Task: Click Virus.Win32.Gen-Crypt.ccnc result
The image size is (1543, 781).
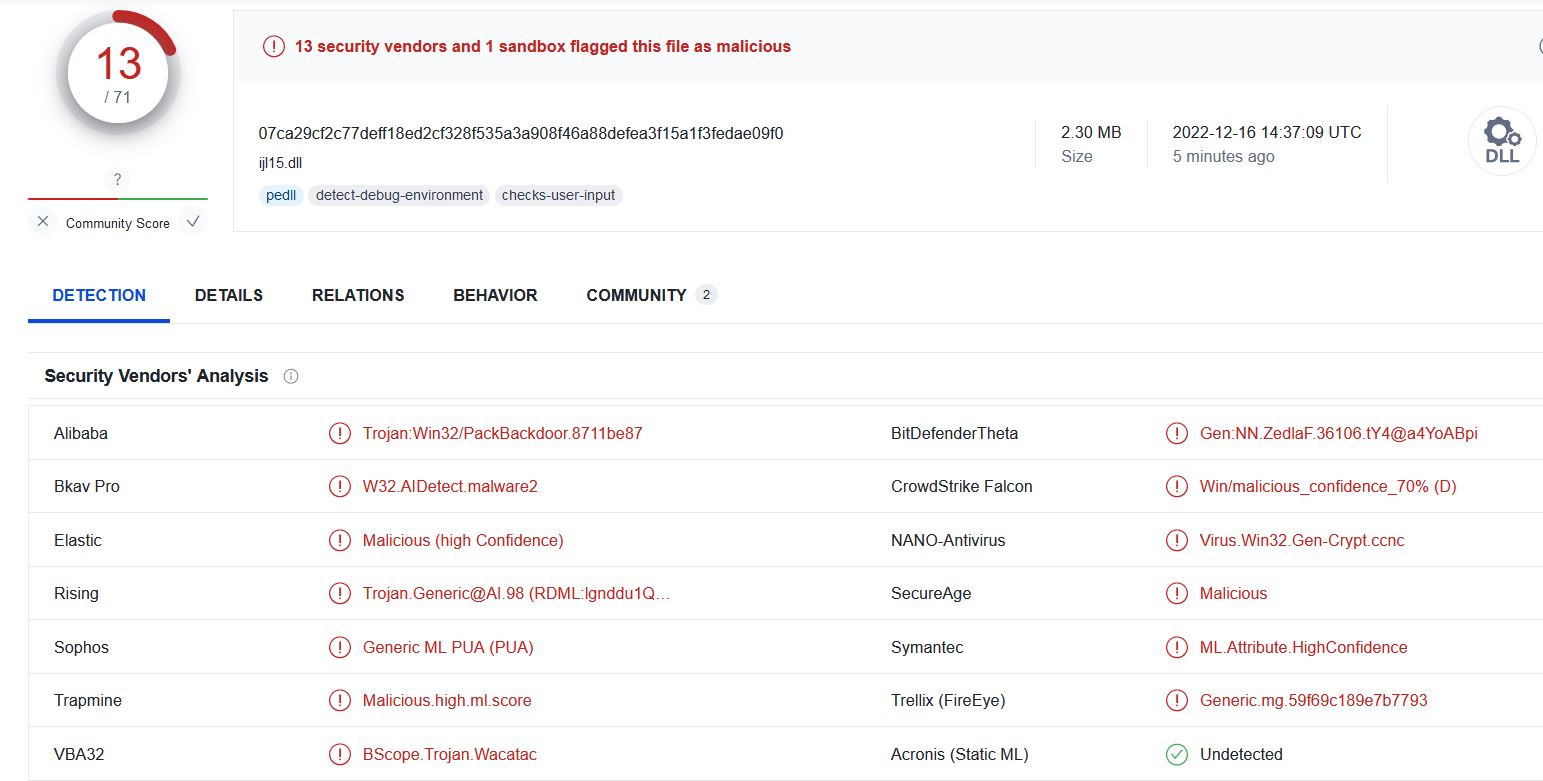Action: [x=1302, y=540]
